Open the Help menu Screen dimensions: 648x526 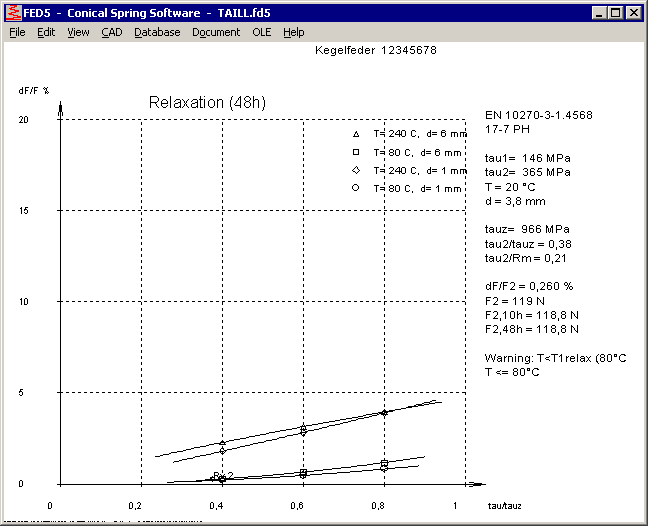coord(293,32)
